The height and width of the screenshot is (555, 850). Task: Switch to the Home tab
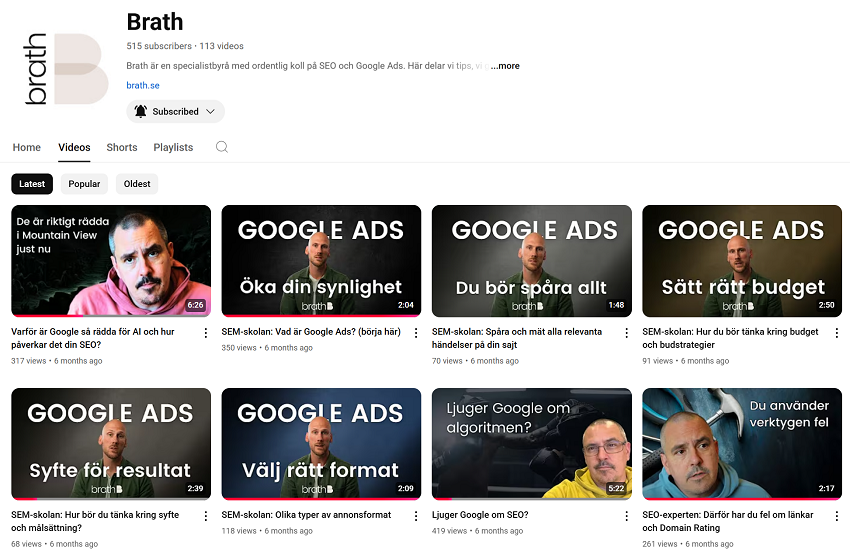27,147
